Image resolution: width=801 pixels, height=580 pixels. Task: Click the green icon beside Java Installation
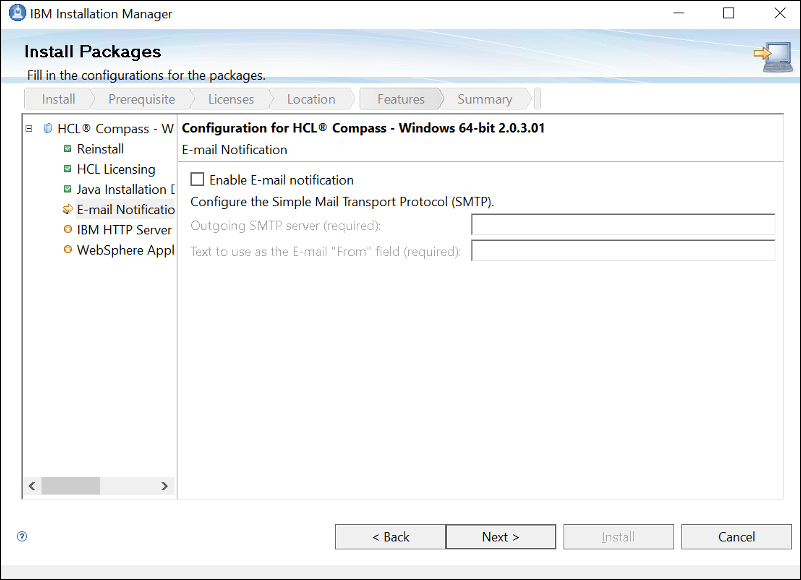[x=67, y=189]
